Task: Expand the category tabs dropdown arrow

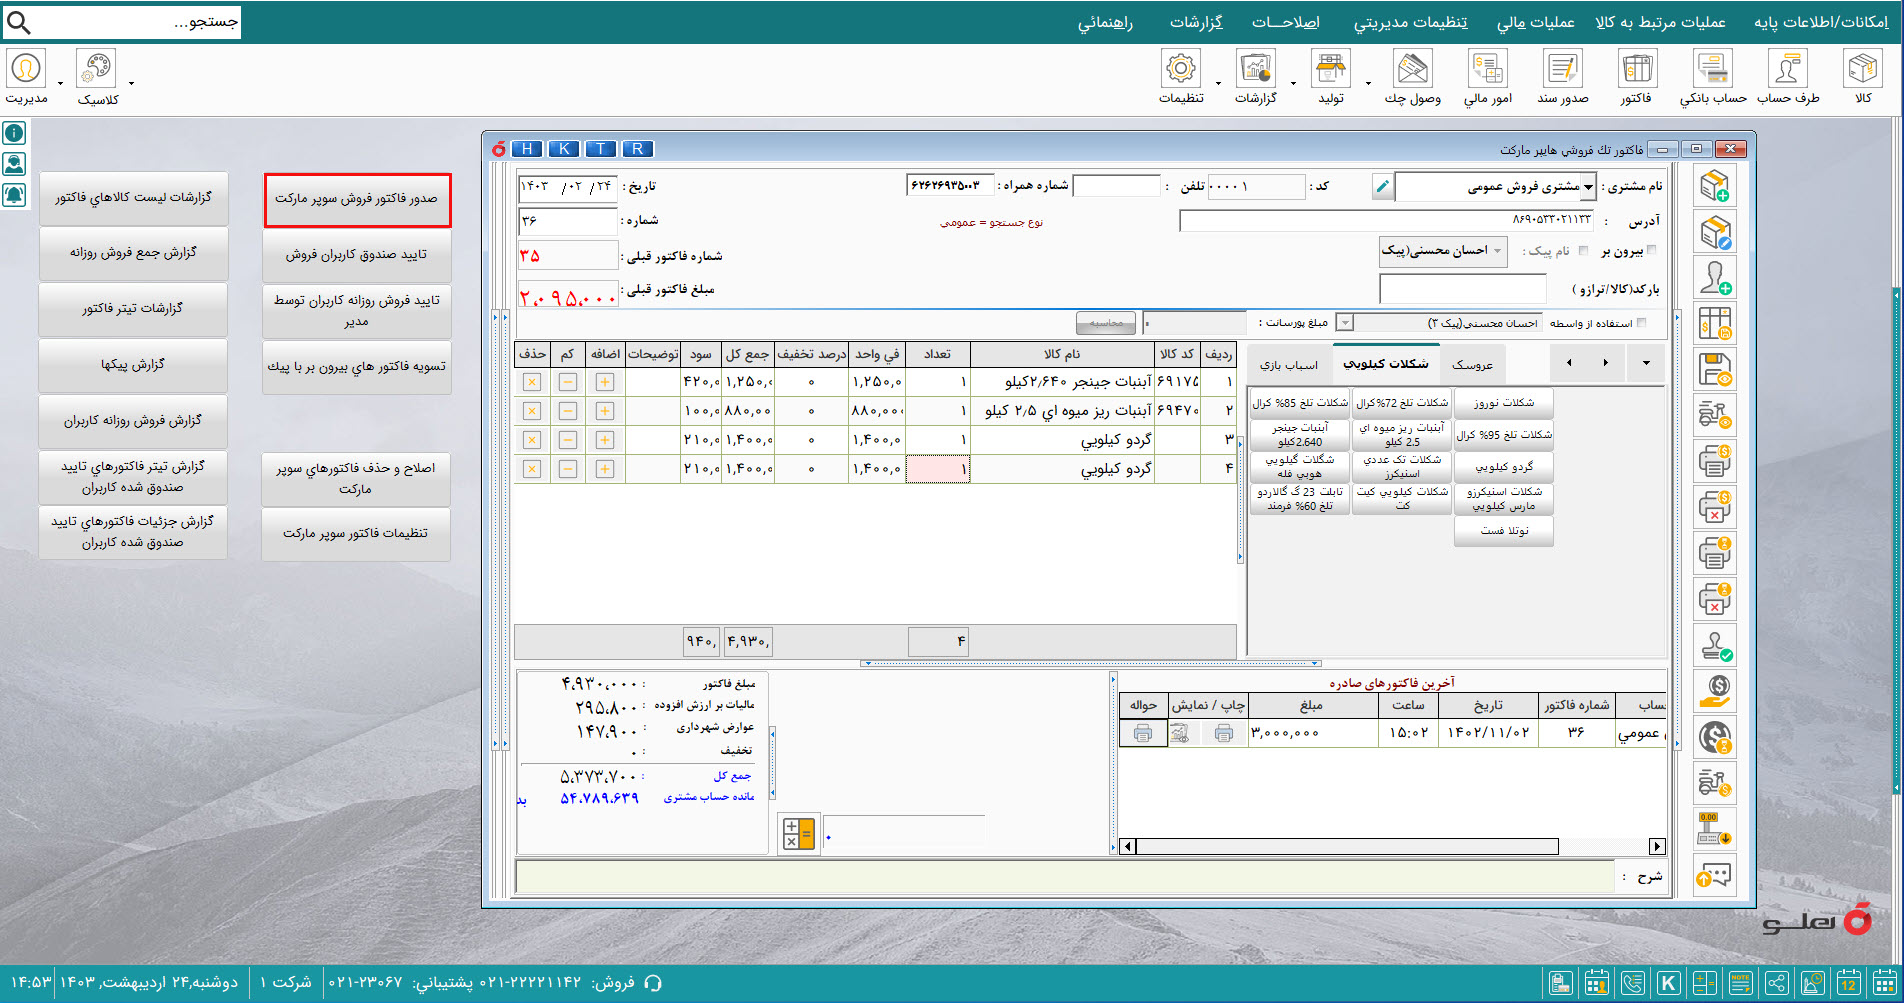Action: [x=1646, y=363]
